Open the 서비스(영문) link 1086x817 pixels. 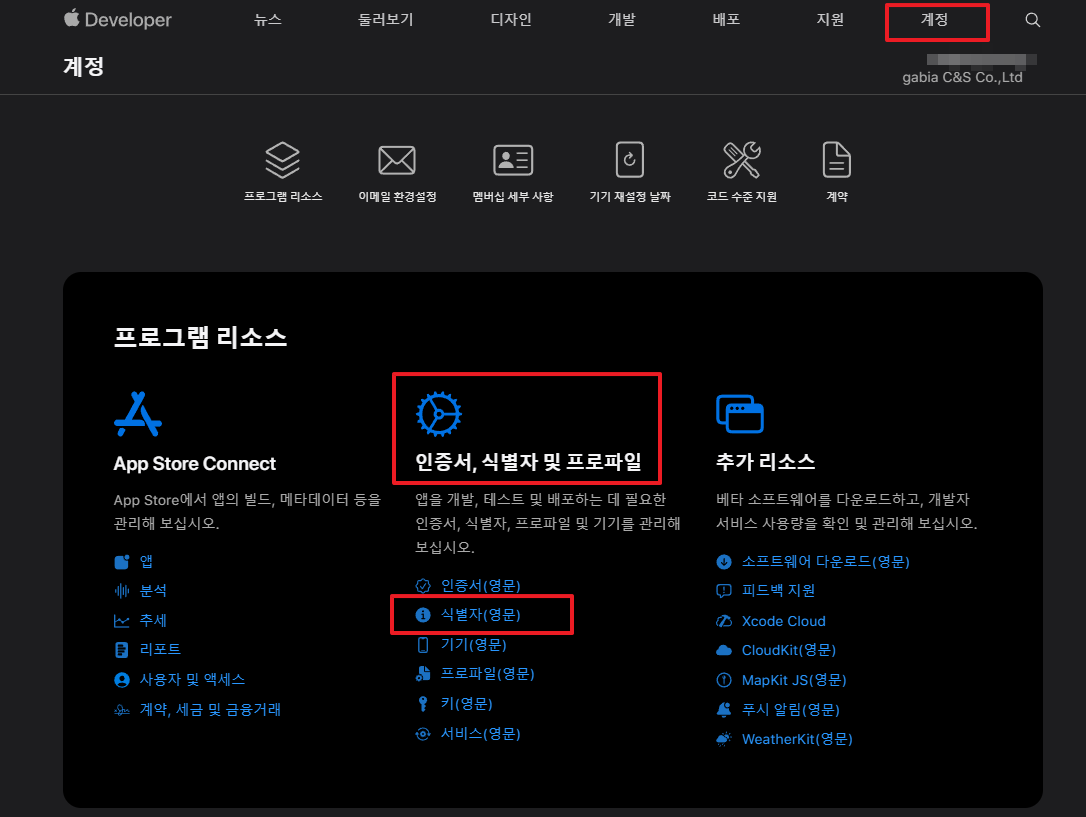481,734
